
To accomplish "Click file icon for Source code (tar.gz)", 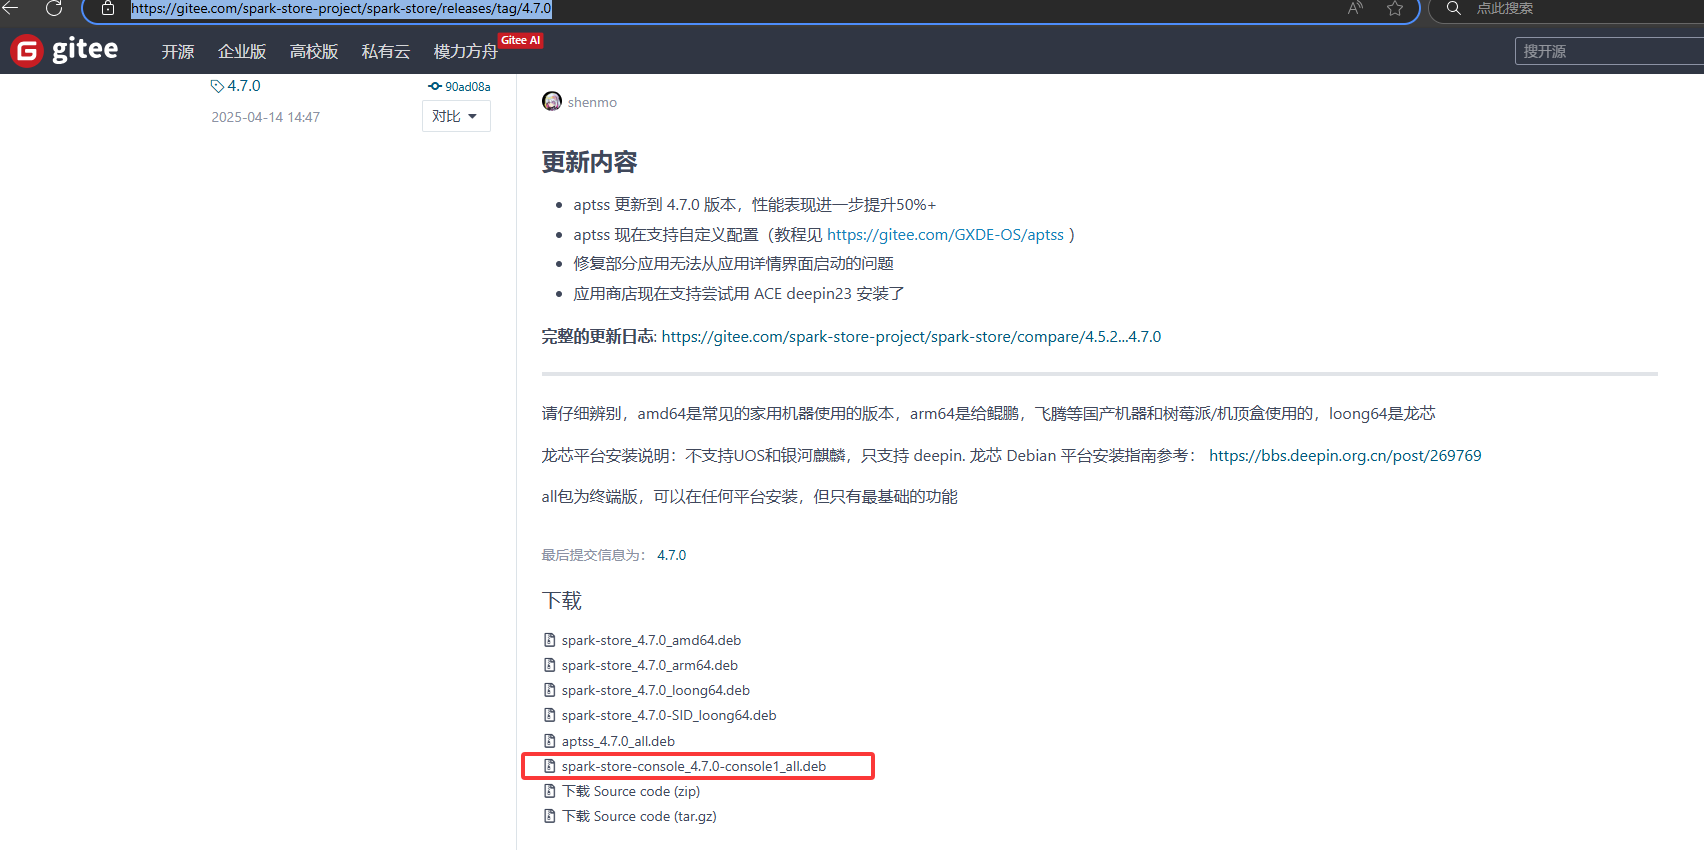I will 549,816.
